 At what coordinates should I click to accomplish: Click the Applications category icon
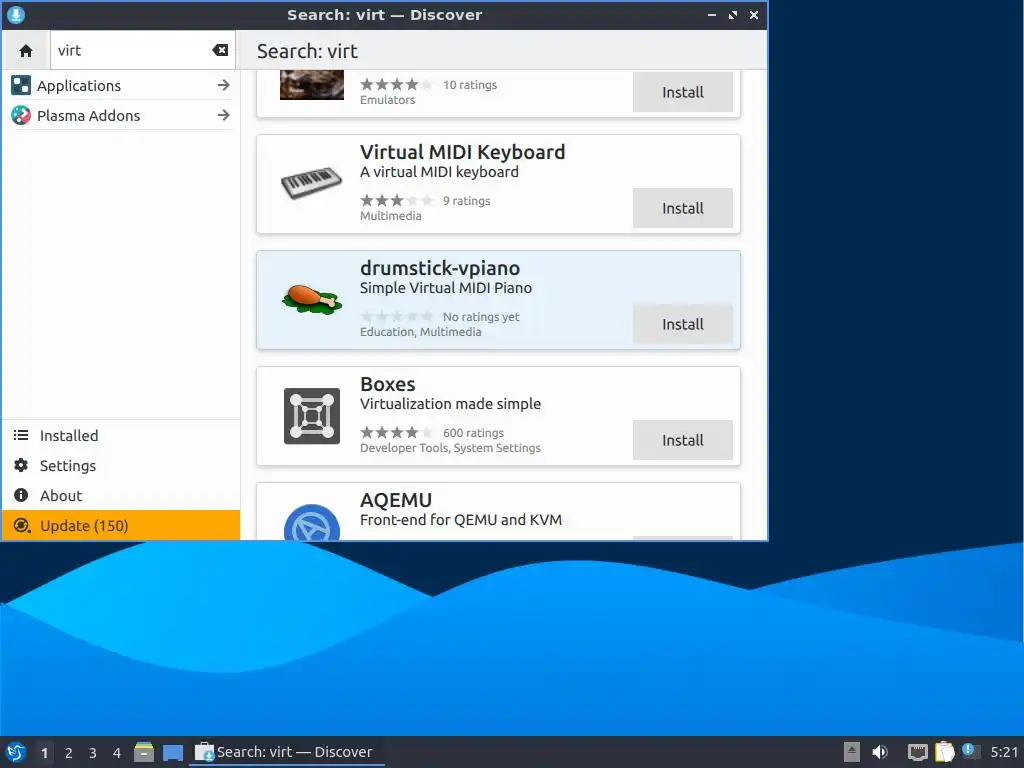coord(21,86)
